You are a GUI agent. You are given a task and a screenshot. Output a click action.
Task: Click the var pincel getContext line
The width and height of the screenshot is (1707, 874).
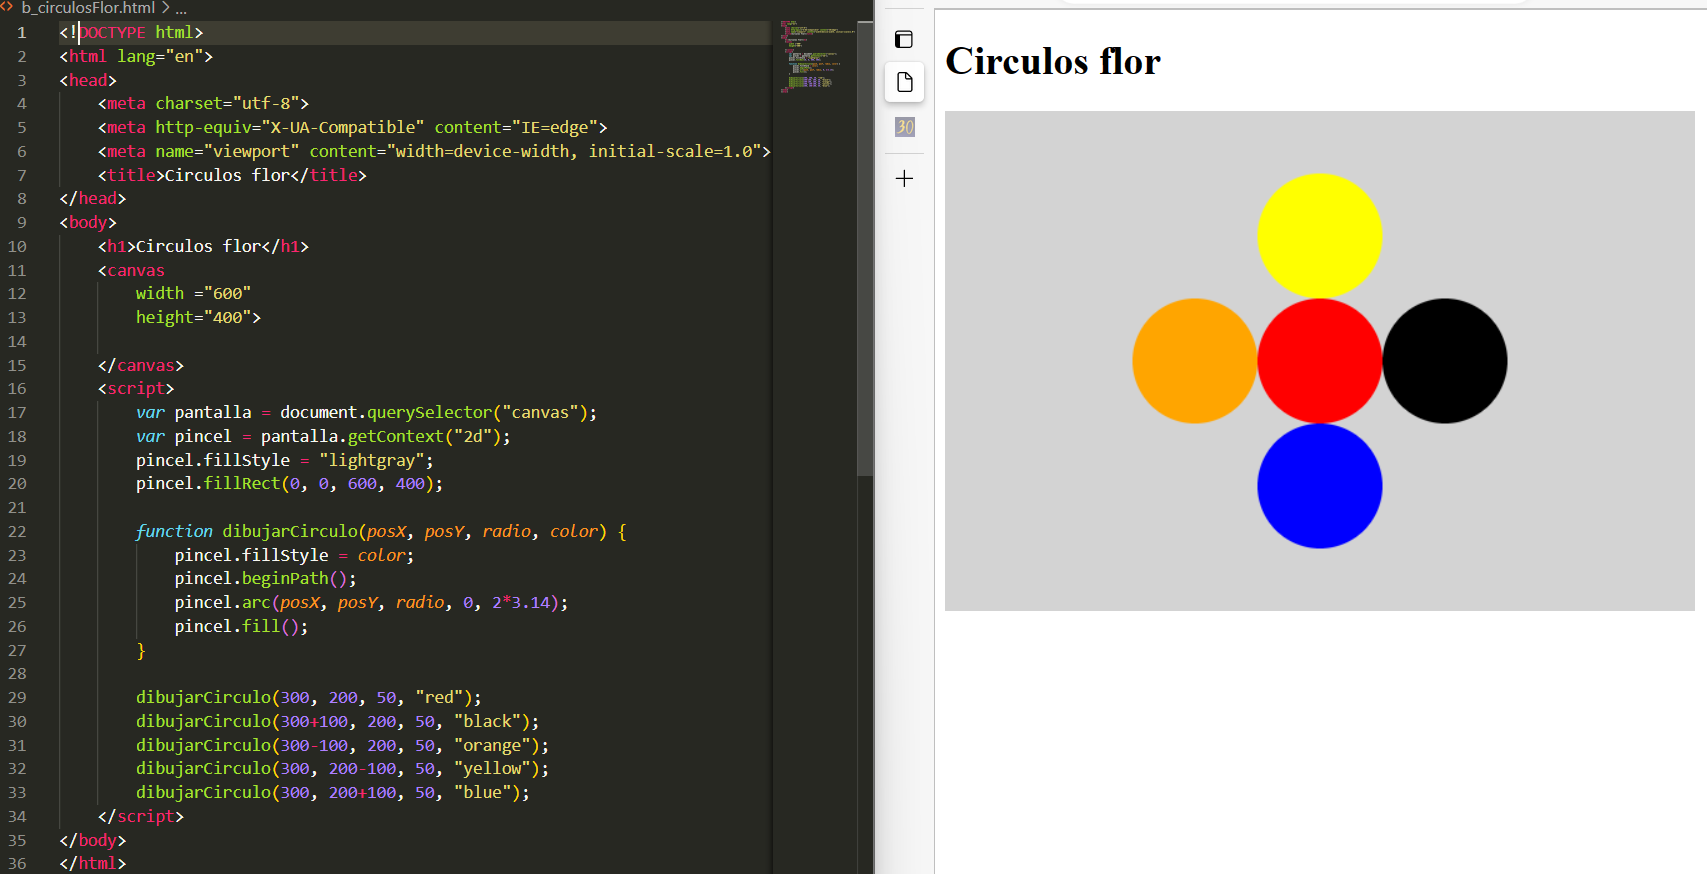pyautogui.click(x=323, y=437)
